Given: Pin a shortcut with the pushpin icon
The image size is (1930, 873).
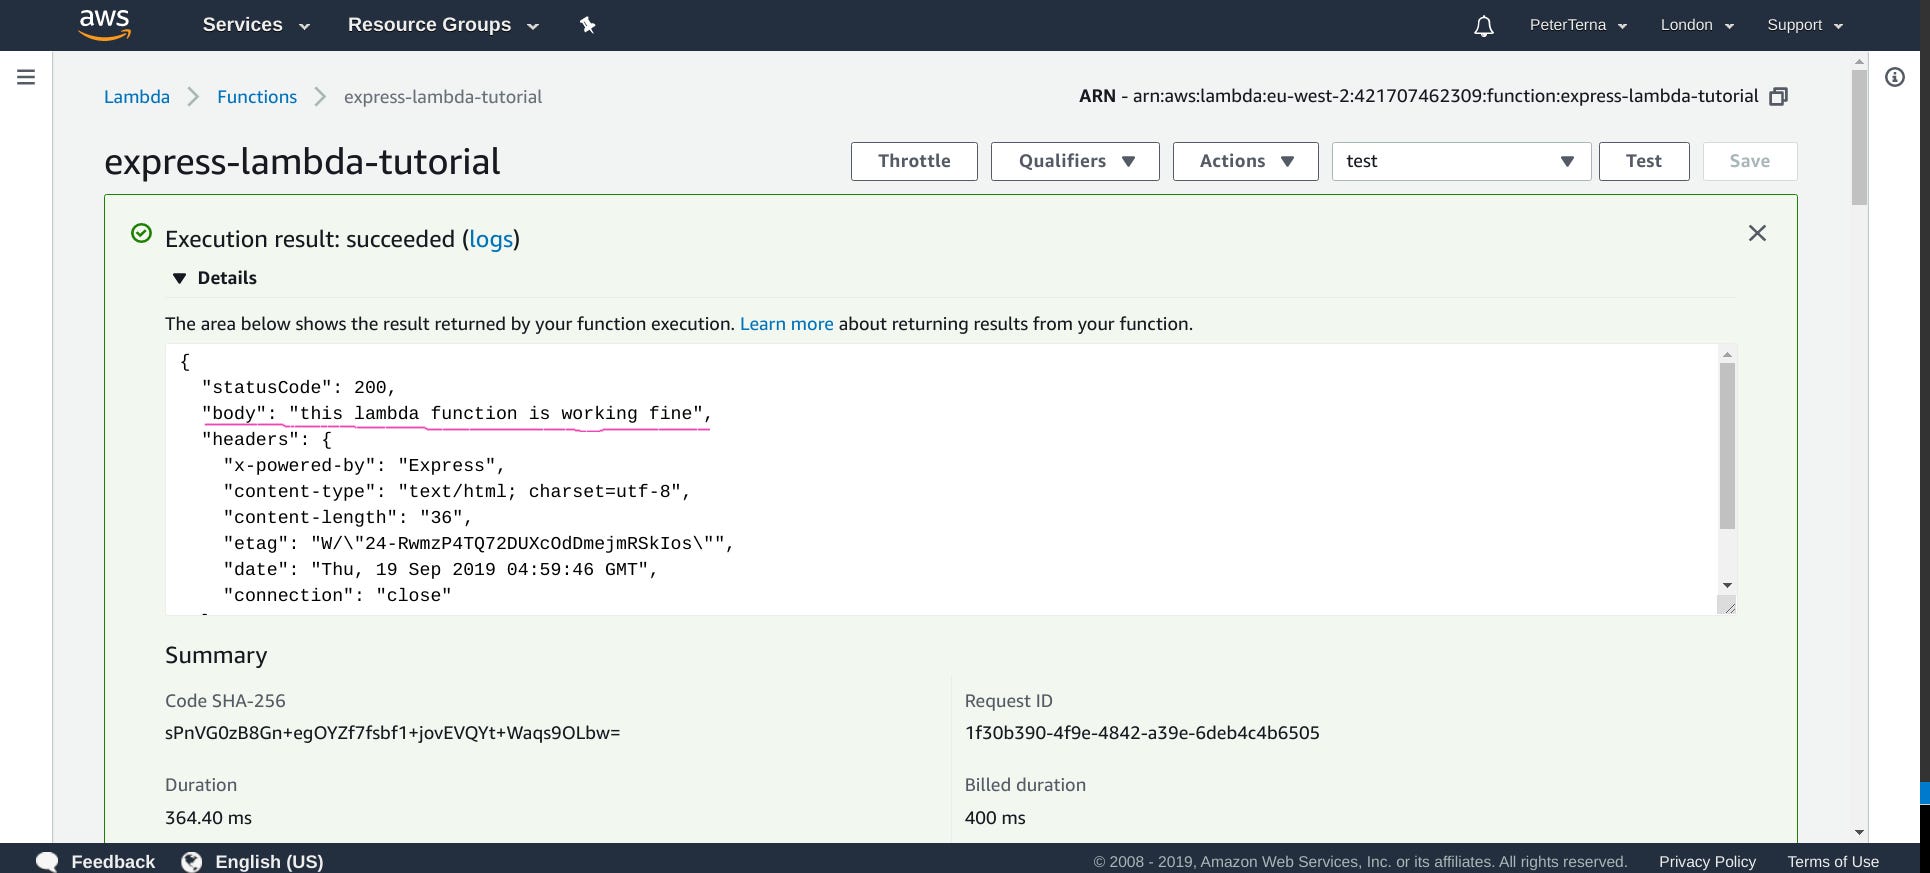Looking at the screenshot, I should point(588,25).
